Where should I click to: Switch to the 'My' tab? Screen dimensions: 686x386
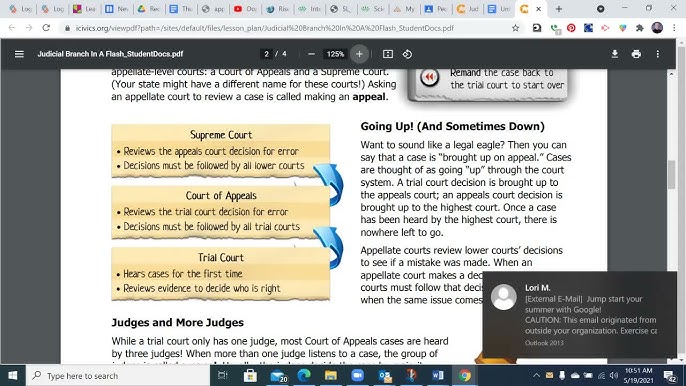[403, 9]
